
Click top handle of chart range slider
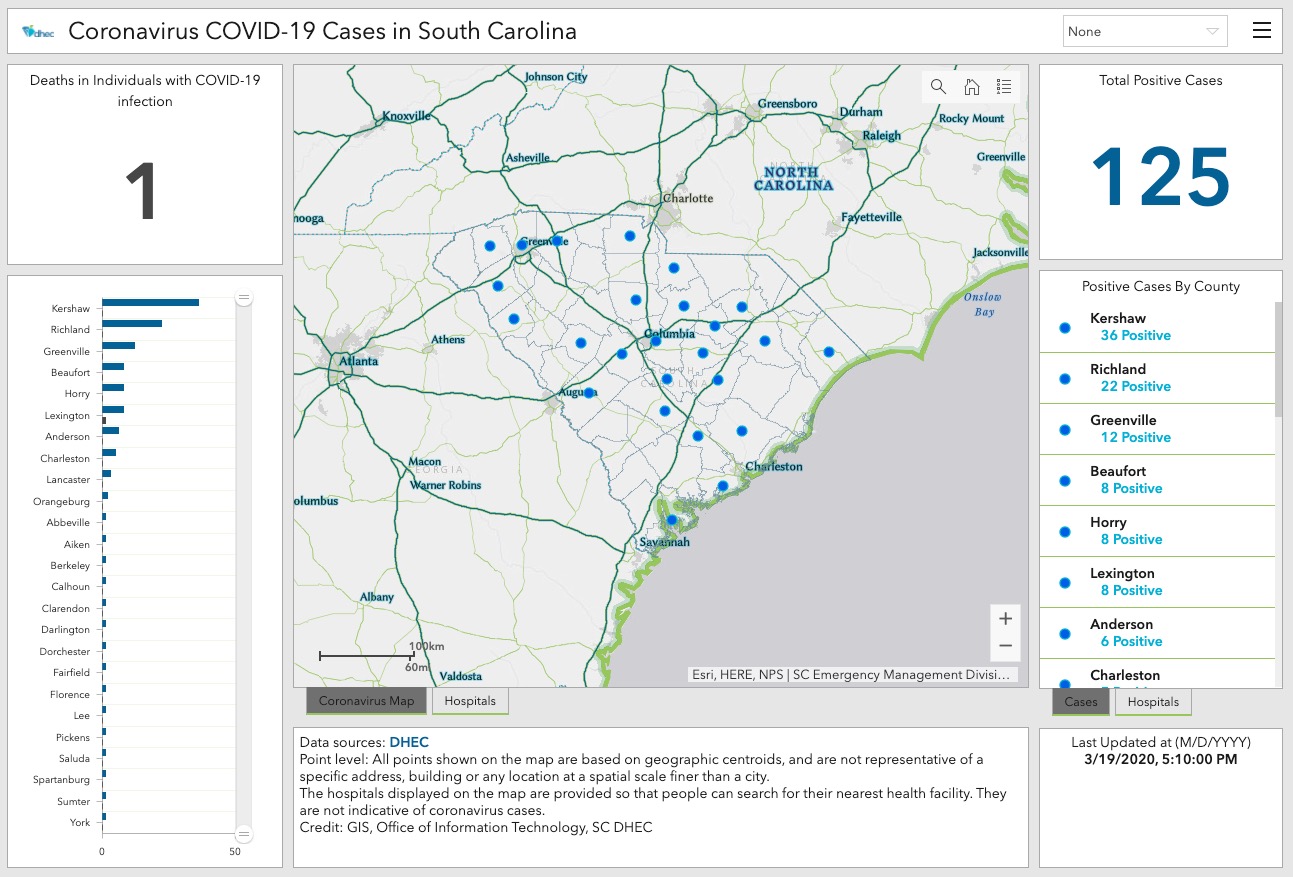(x=243, y=298)
